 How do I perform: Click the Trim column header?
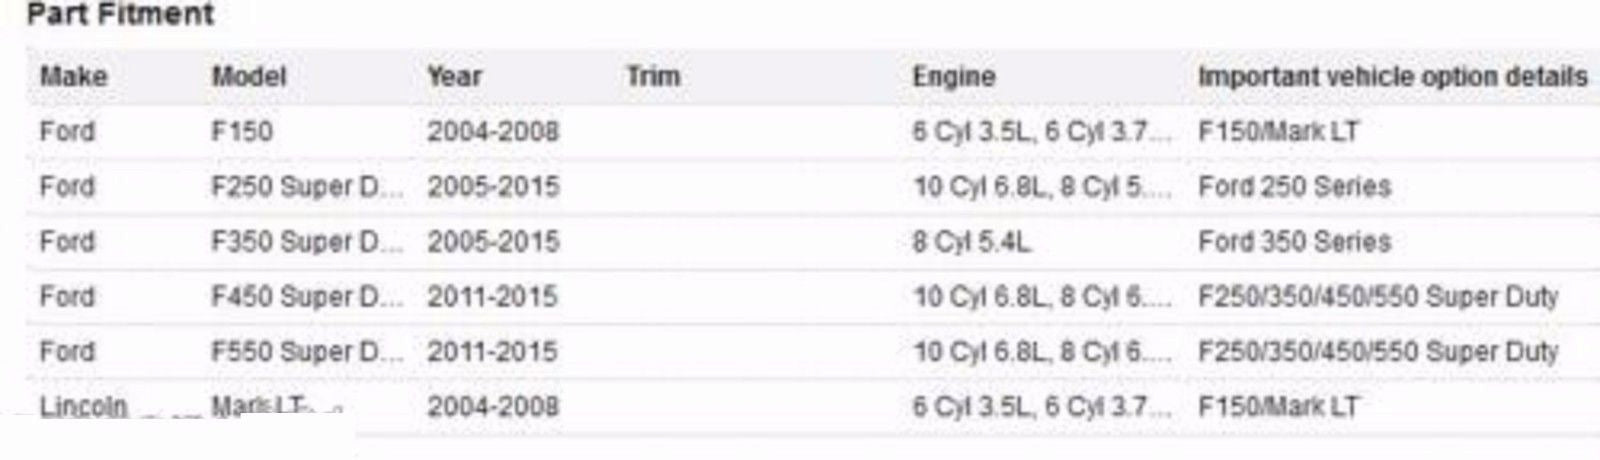point(652,77)
